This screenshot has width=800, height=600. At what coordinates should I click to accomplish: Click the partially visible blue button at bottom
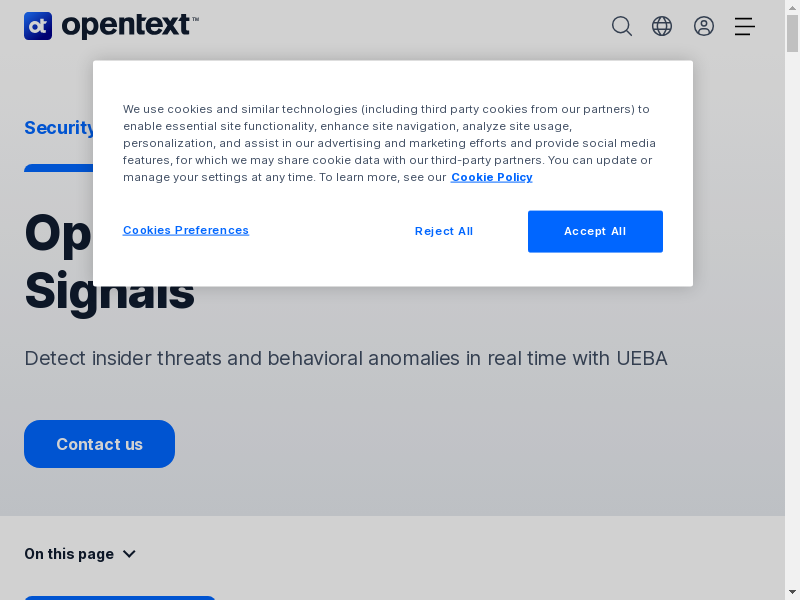pyautogui.click(x=120, y=597)
